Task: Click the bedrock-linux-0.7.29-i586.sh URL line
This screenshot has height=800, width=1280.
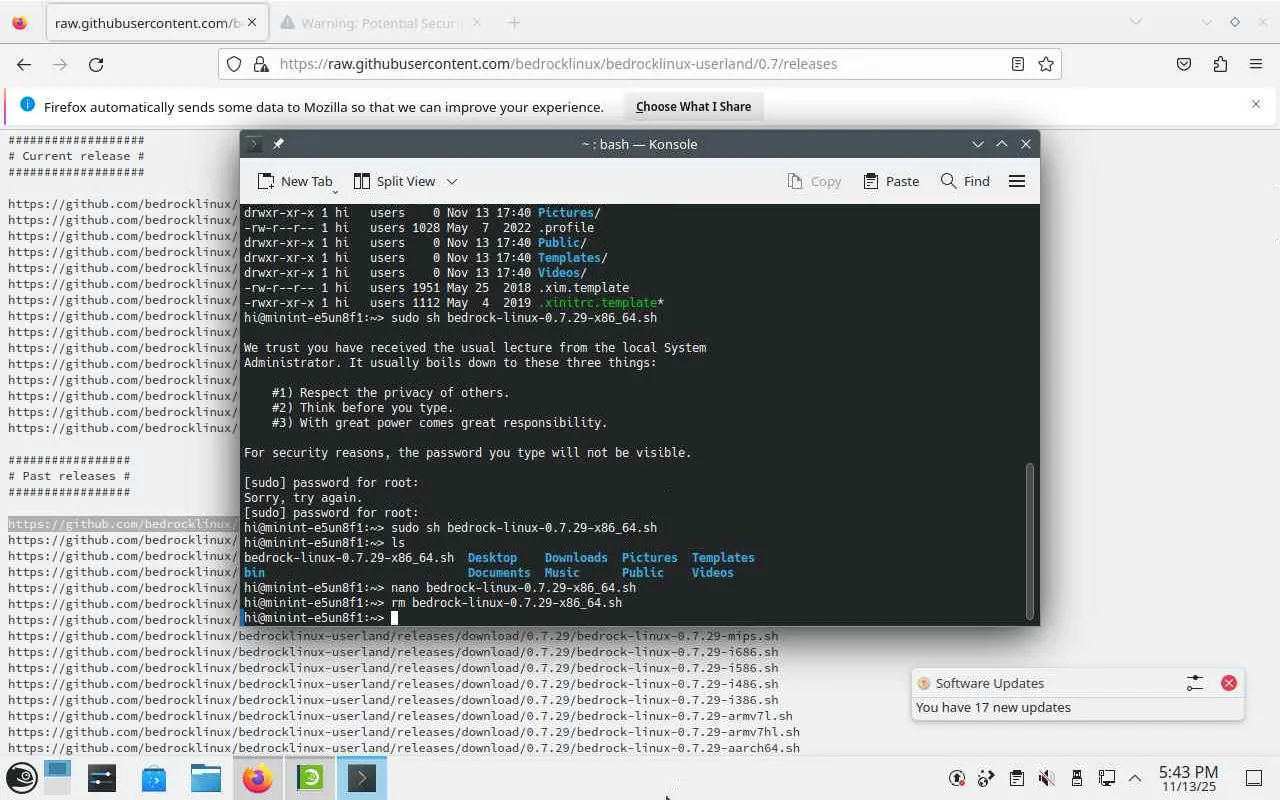Action: (x=393, y=668)
